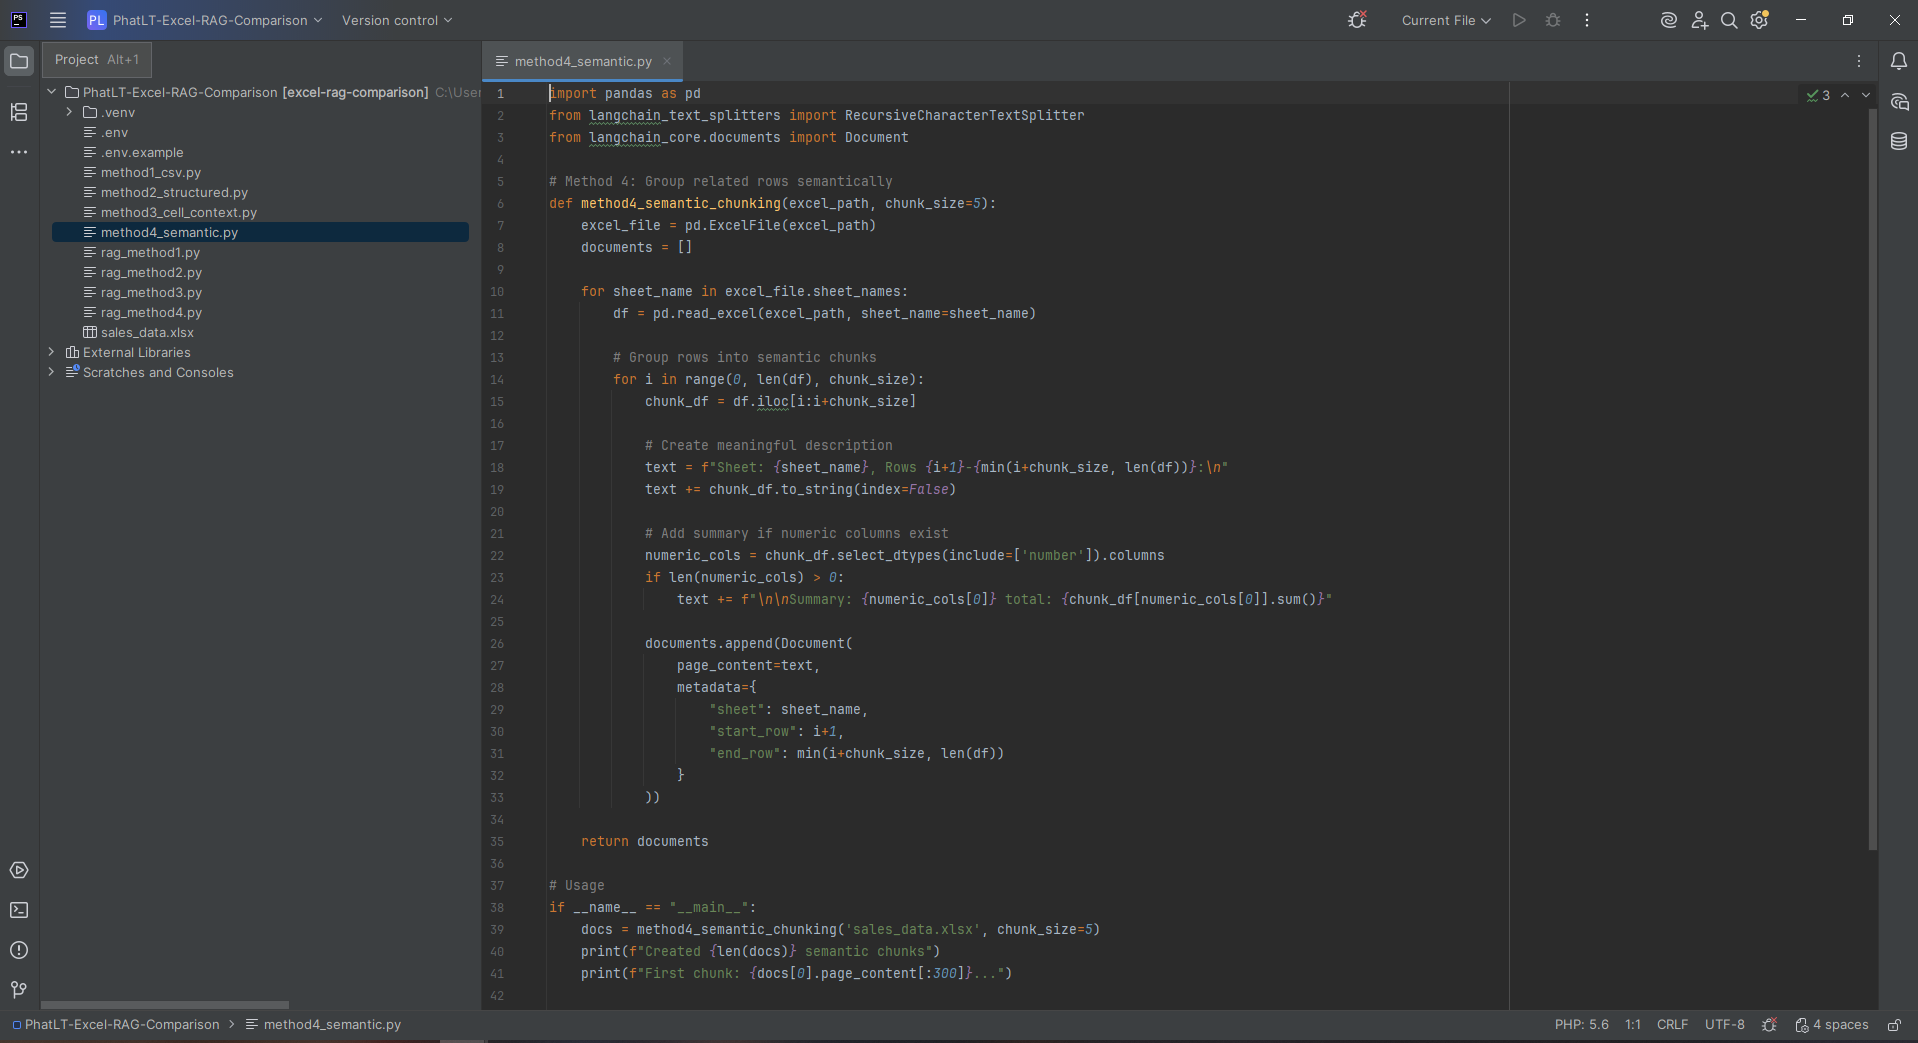
Task: Toggle the read-only lock in status bar
Action: (x=1895, y=1024)
